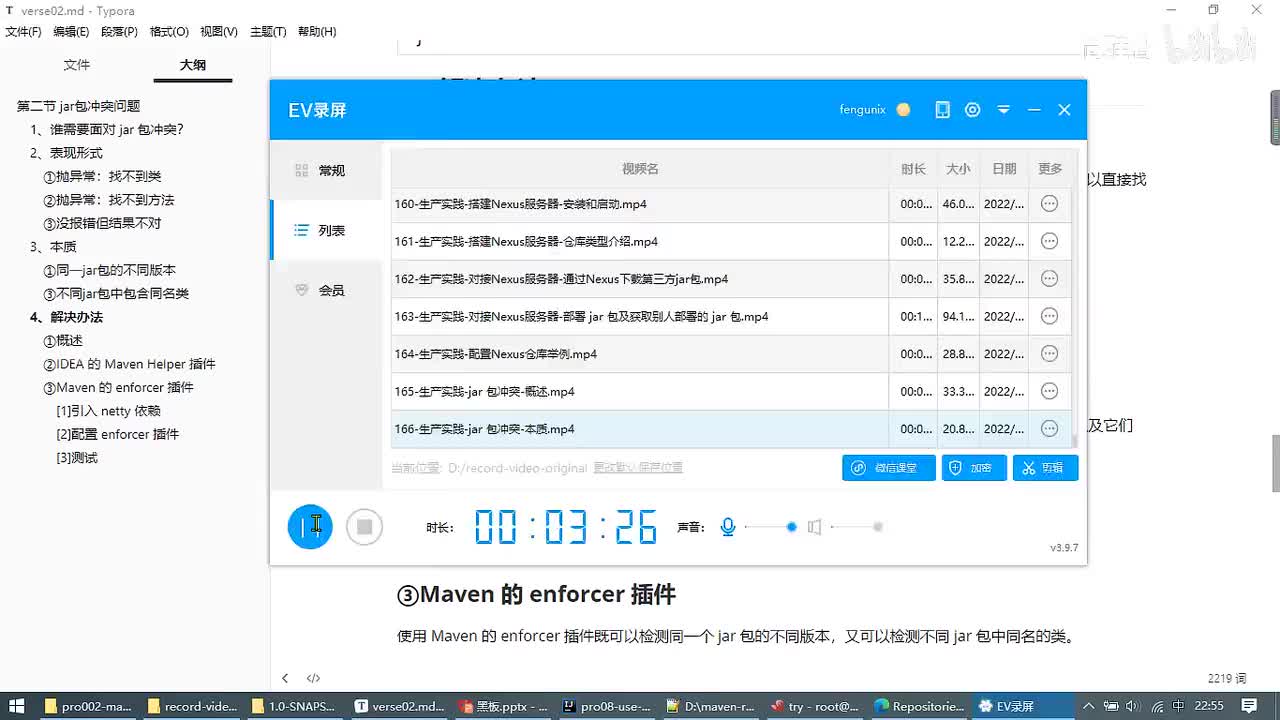Switch to the 大纲 sidebar tab in Typora

[193, 65]
